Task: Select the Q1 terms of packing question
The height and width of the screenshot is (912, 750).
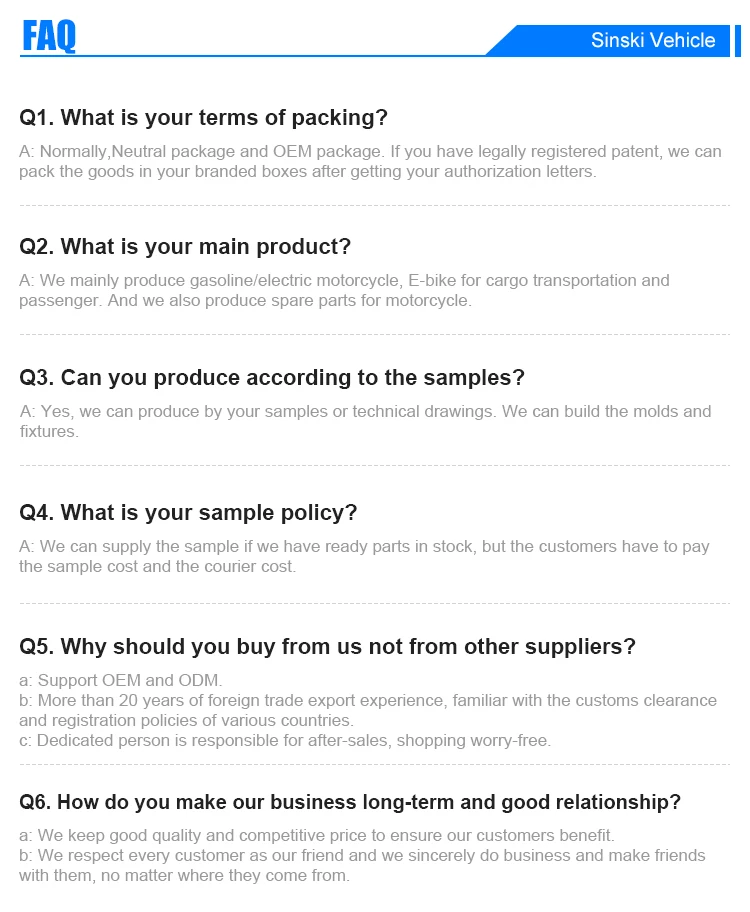Action: tap(204, 118)
